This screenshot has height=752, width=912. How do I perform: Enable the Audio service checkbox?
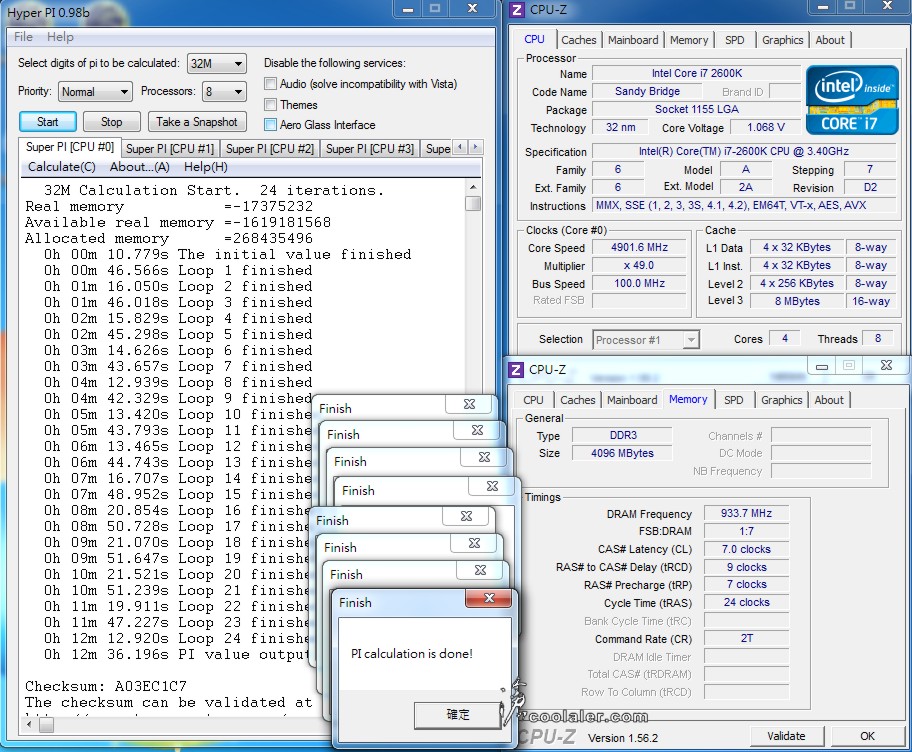point(270,84)
